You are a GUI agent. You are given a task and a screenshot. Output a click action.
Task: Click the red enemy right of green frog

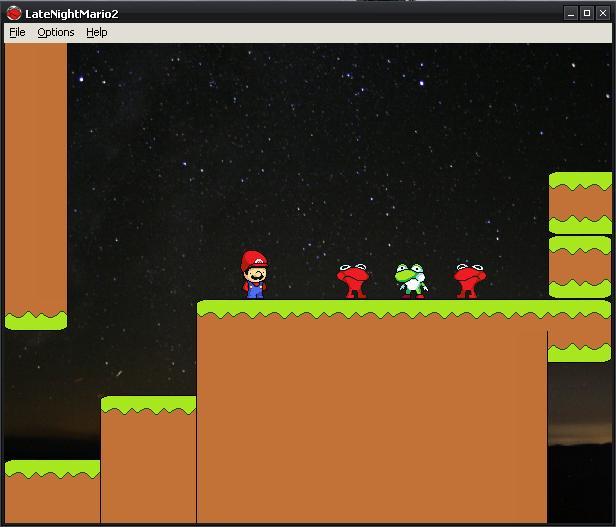click(470, 281)
